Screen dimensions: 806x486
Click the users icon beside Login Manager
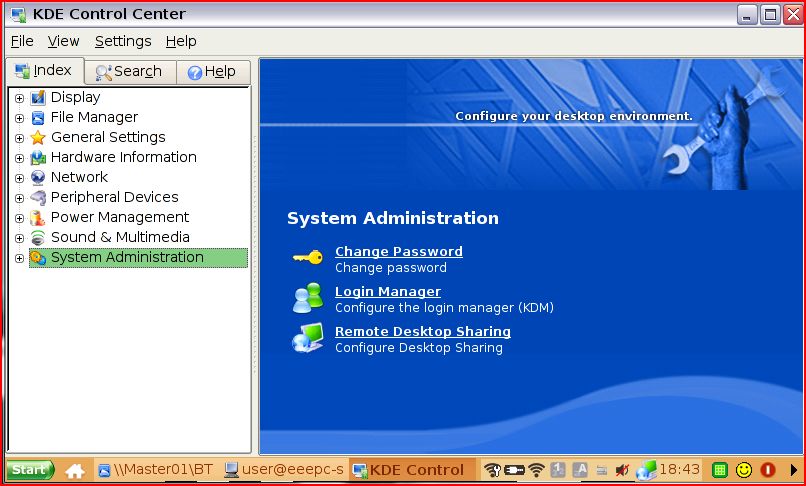pos(307,298)
